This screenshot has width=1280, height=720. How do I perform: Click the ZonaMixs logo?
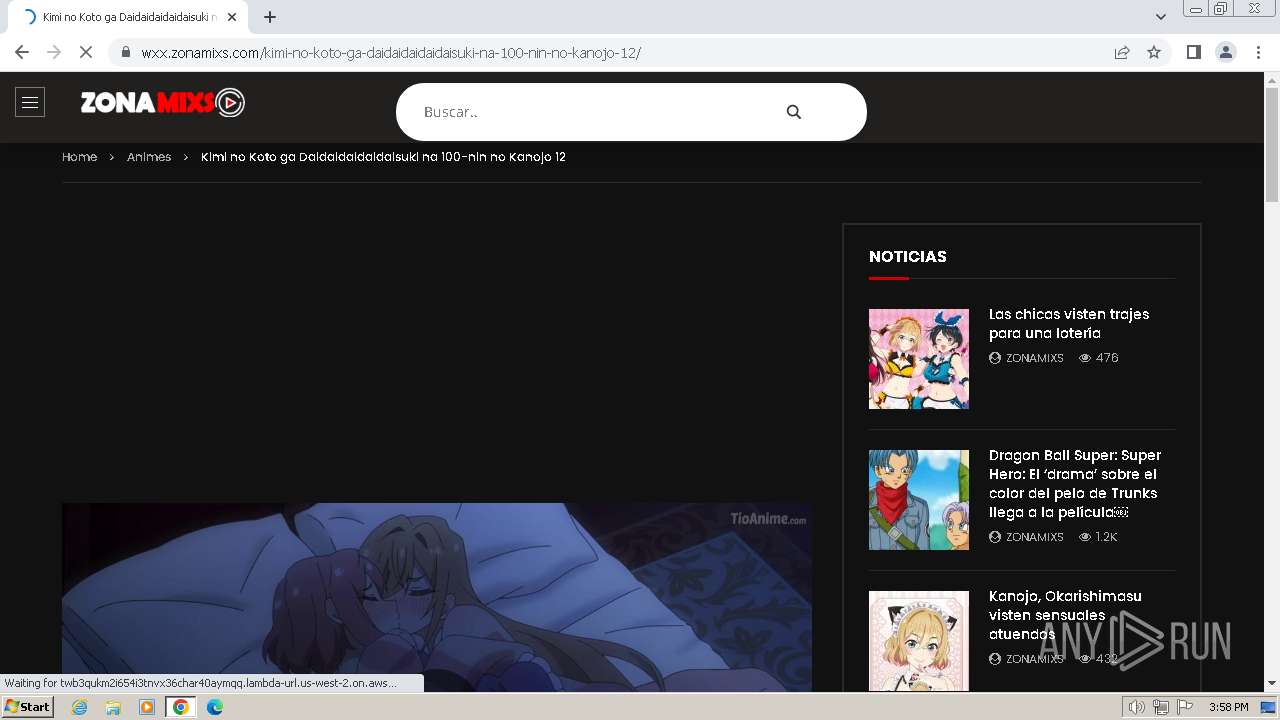point(163,102)
